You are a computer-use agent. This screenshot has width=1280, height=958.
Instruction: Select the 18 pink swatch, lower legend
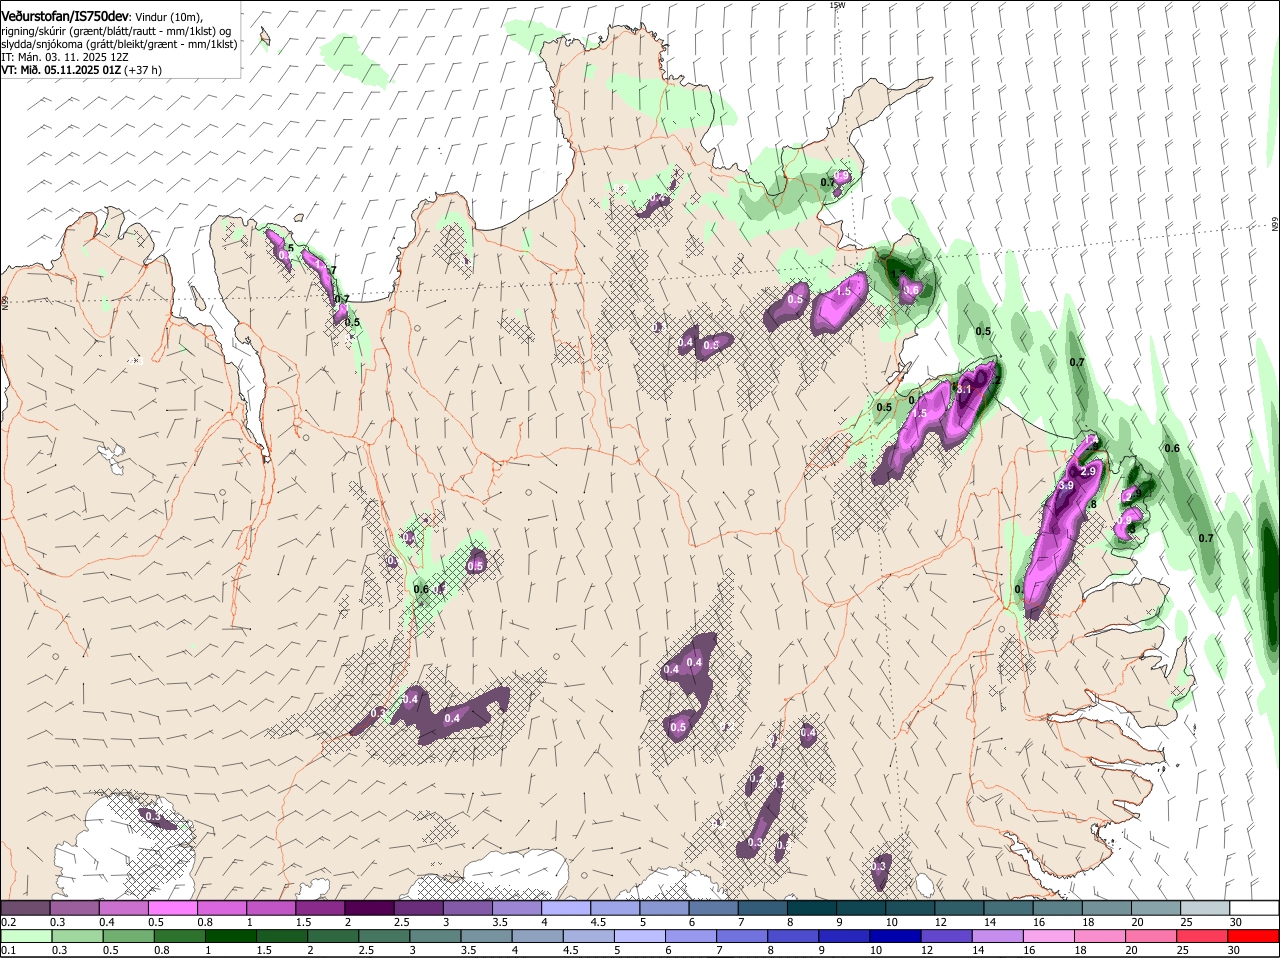(x=1102, y=936)
